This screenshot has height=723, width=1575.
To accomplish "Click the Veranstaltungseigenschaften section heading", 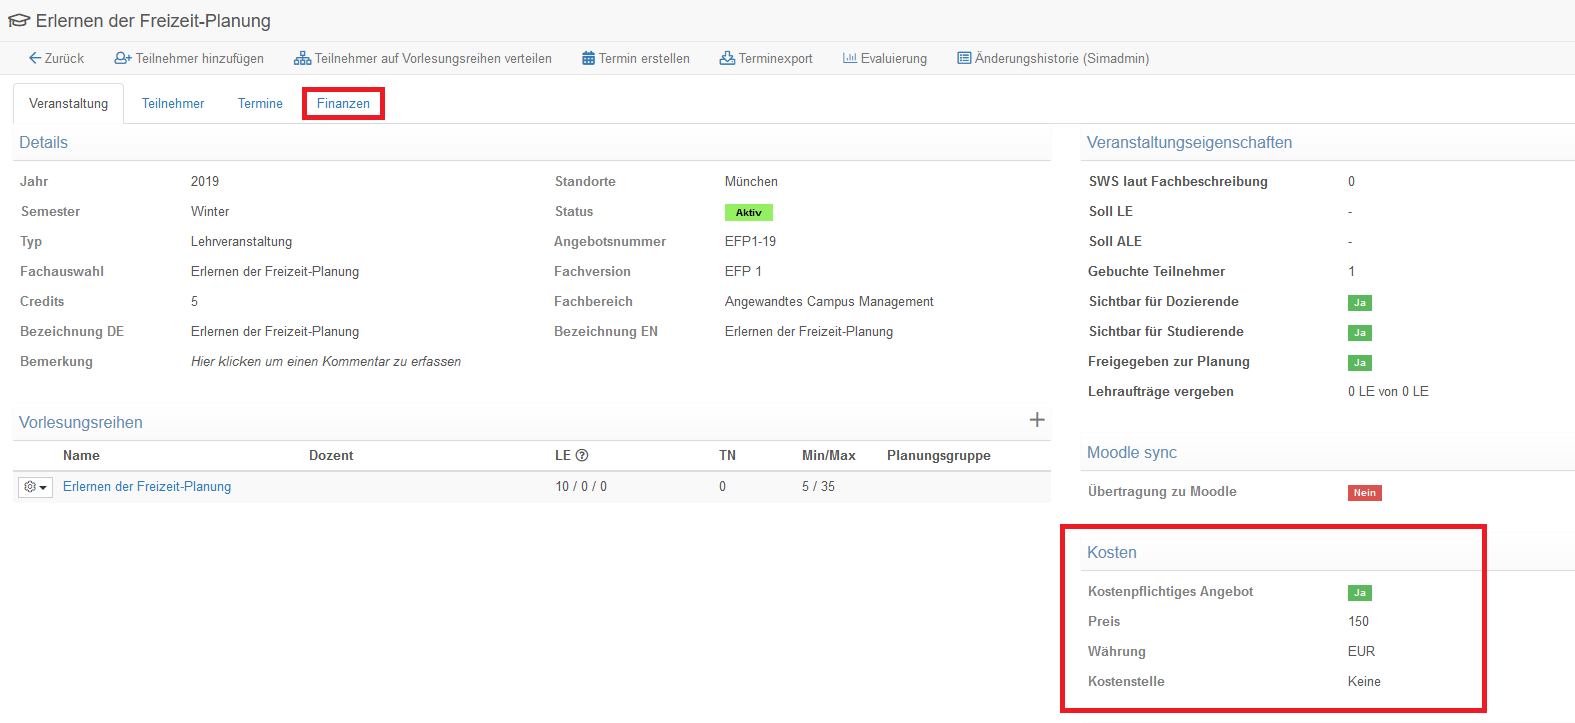I will pos(1189,142).
